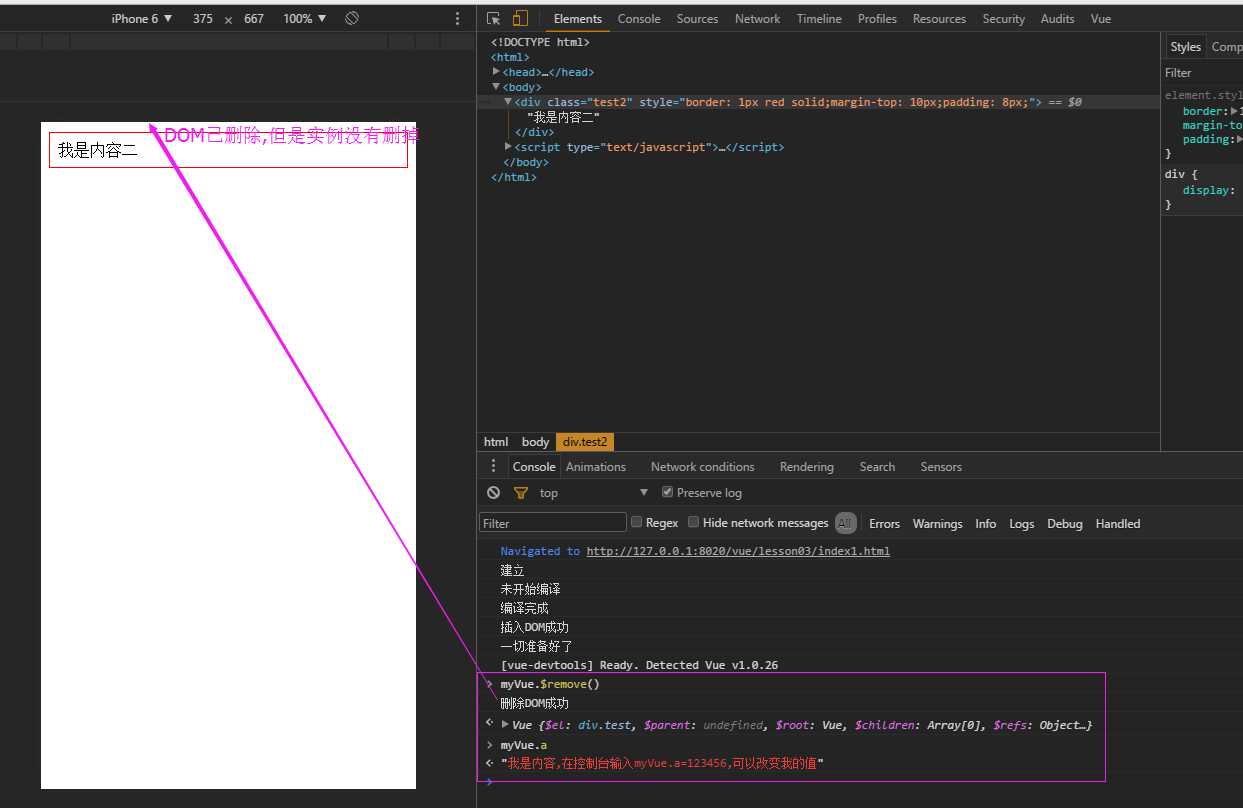This screenshot has width=1243, height=808.
Task: Open the Network tab
Action: coord(757,19)
